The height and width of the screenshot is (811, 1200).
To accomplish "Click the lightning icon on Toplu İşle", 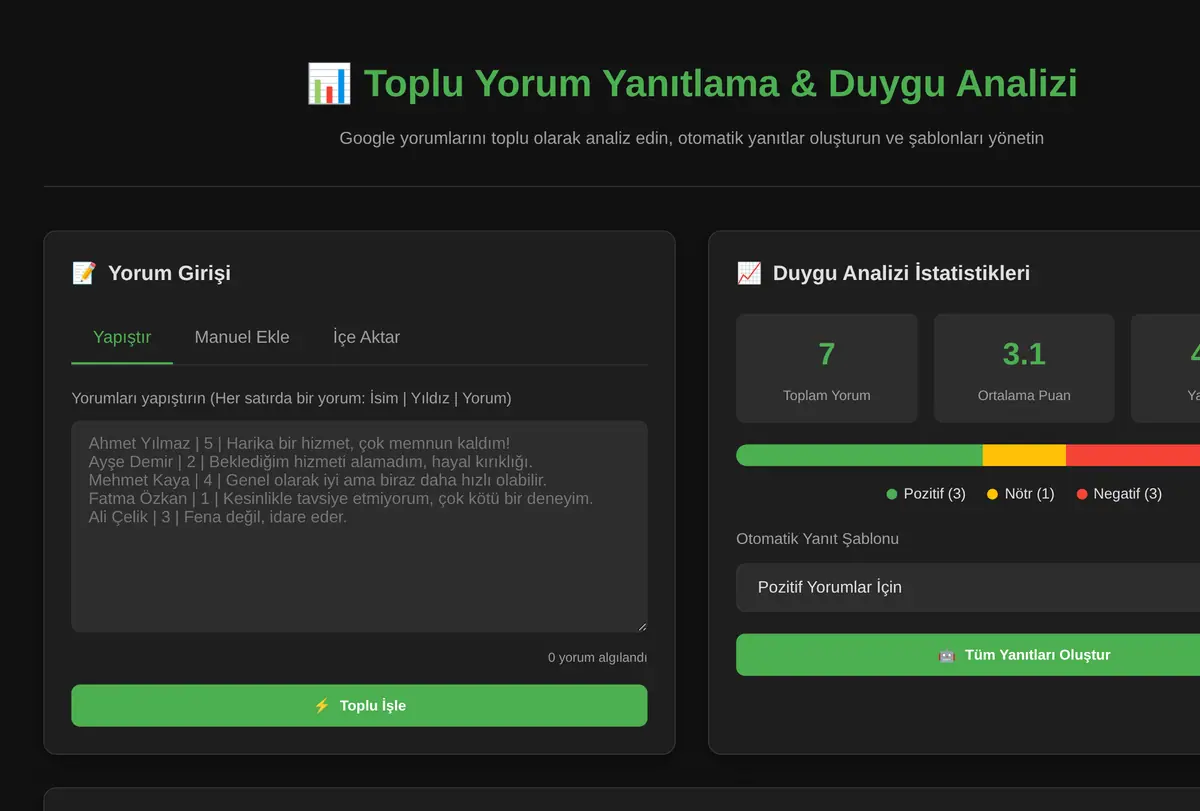I will pyautogui.click(x=321, y=705).
